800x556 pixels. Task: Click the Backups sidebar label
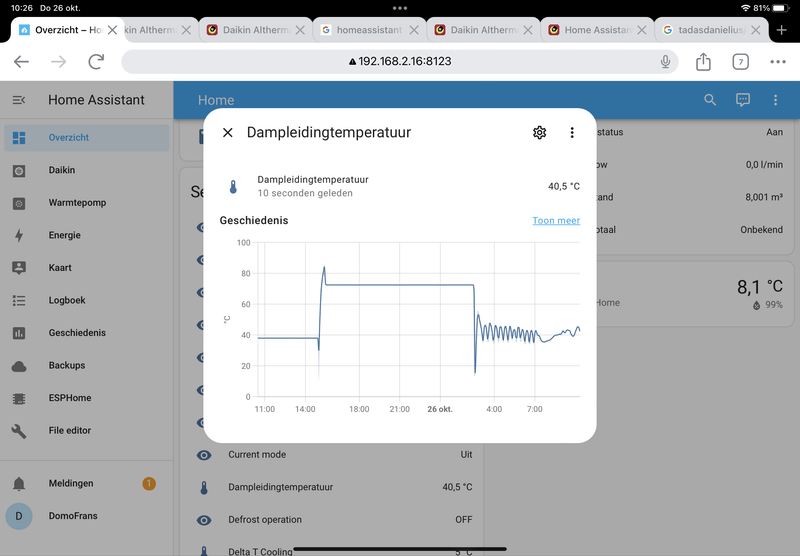[67, 366]
